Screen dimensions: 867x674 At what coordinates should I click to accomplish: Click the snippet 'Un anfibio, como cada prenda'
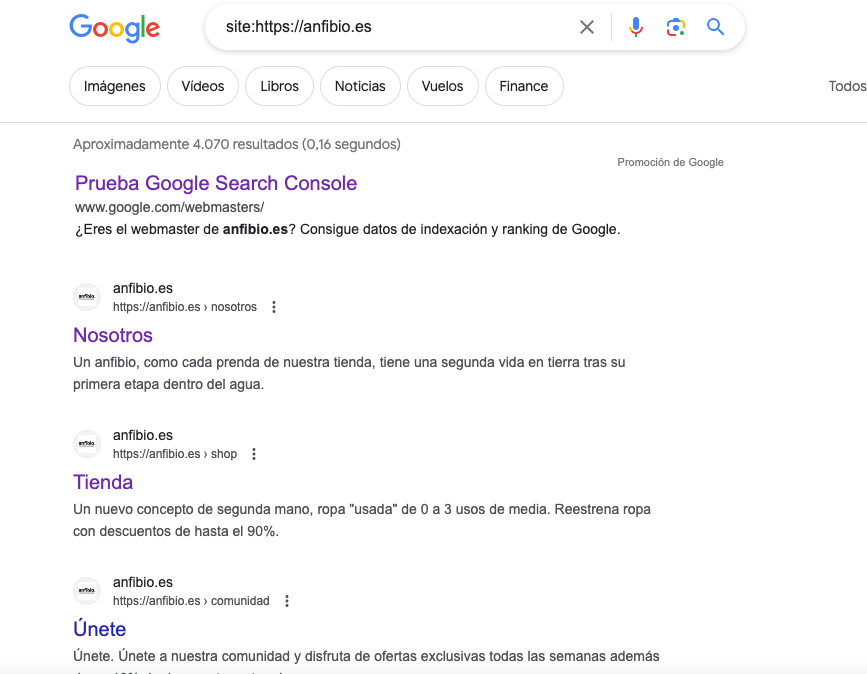[x=349, y=373]
